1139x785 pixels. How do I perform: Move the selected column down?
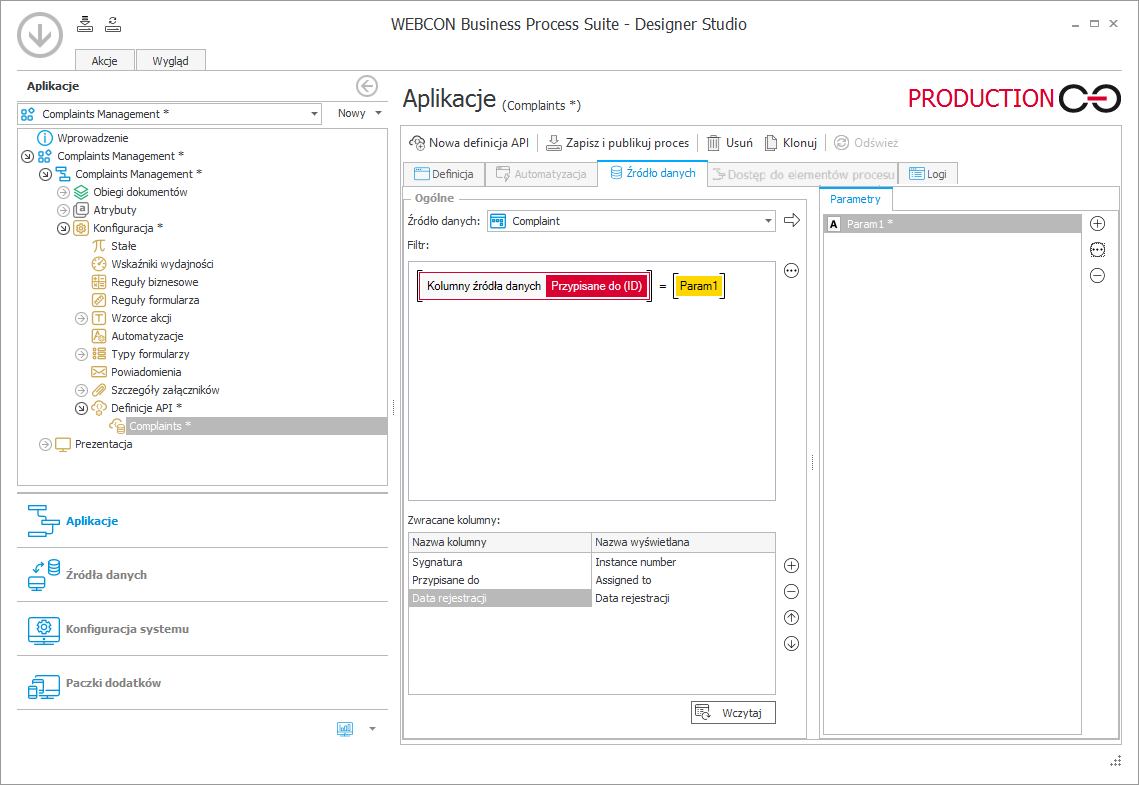[x=791, y=644]
